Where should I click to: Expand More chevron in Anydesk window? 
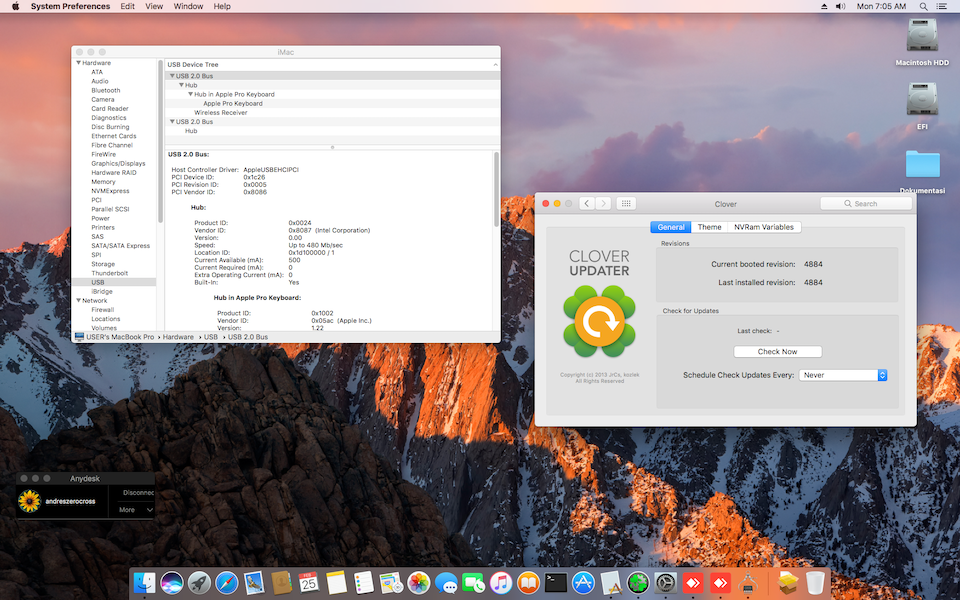pyautogui.click(x=149, y=509)
